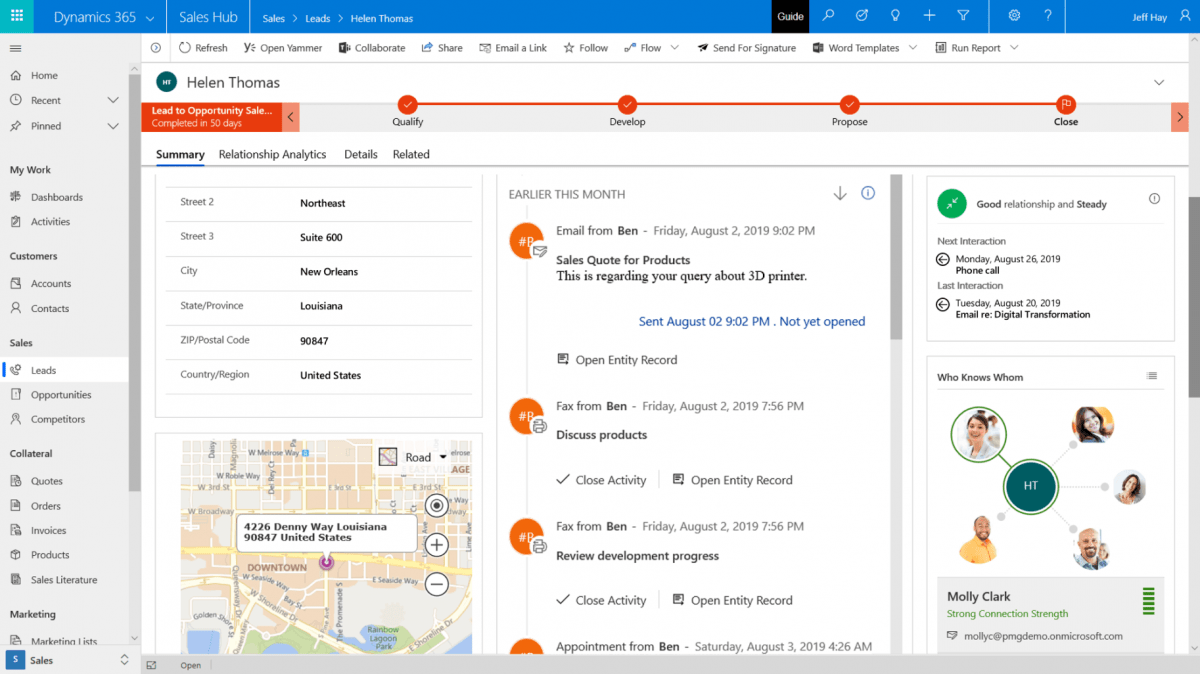Click the lightbulb assistant icon
1200x674 pixels.
(x=896, y=16)
